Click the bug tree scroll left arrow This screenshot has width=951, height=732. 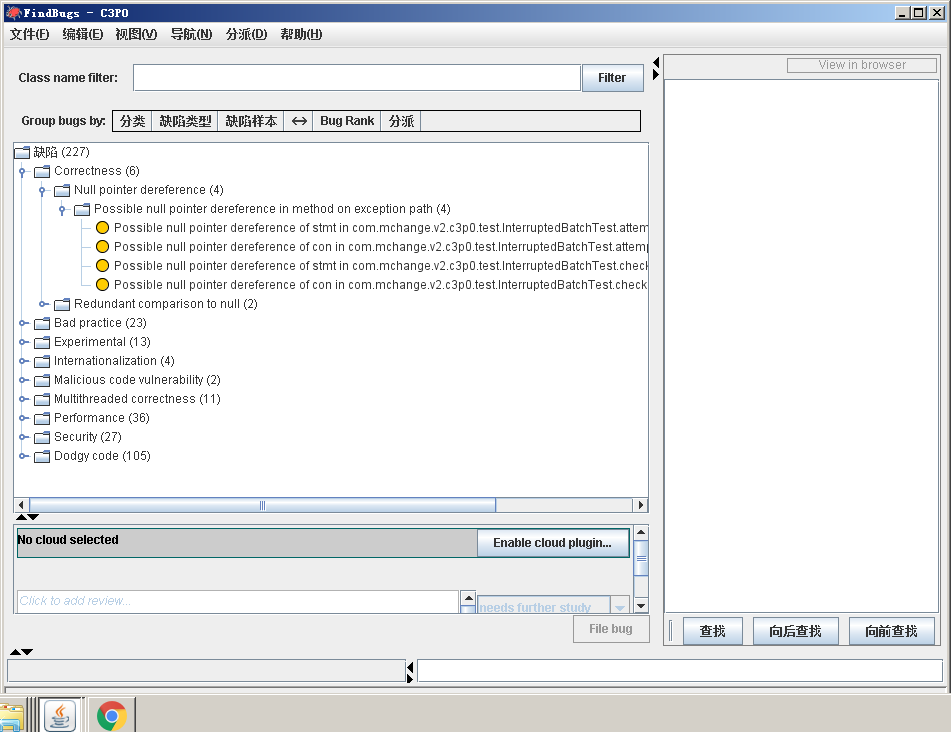point(21,505)
